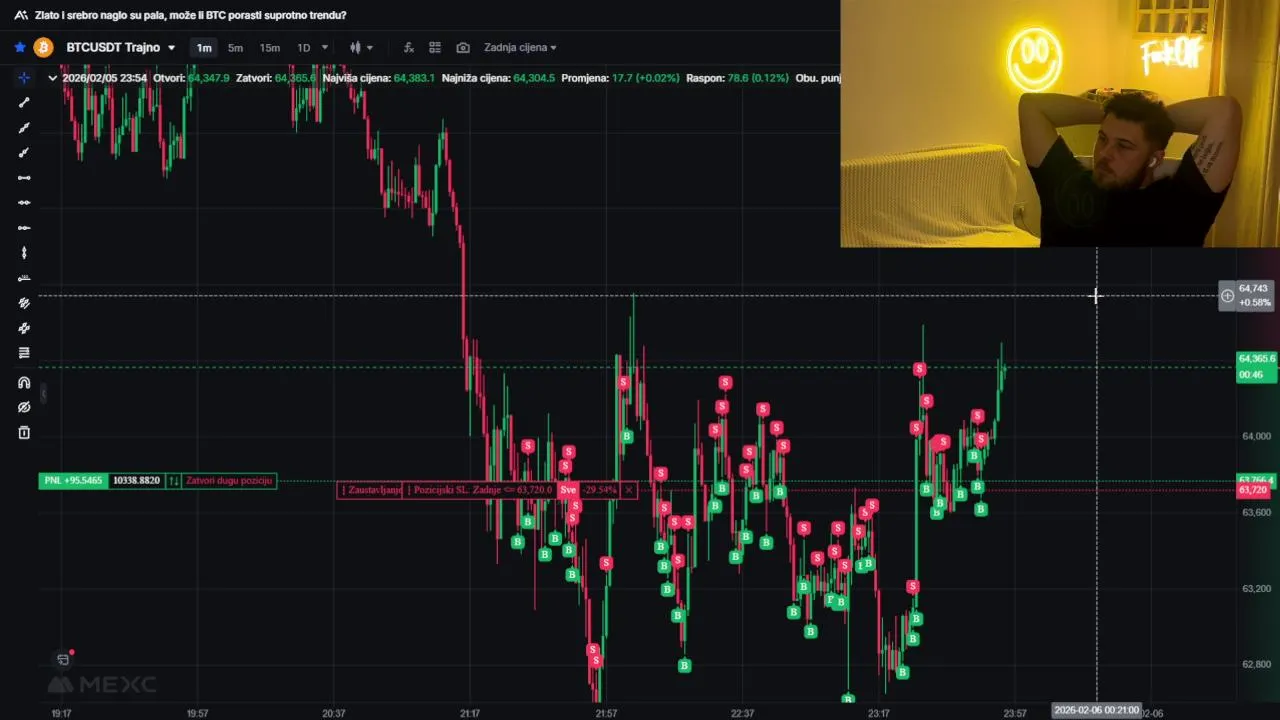The width and height of the screenshot is (1280, 720).
Task: Click the Otvori value 64,347.9
Action: click(x=208, y=78)
